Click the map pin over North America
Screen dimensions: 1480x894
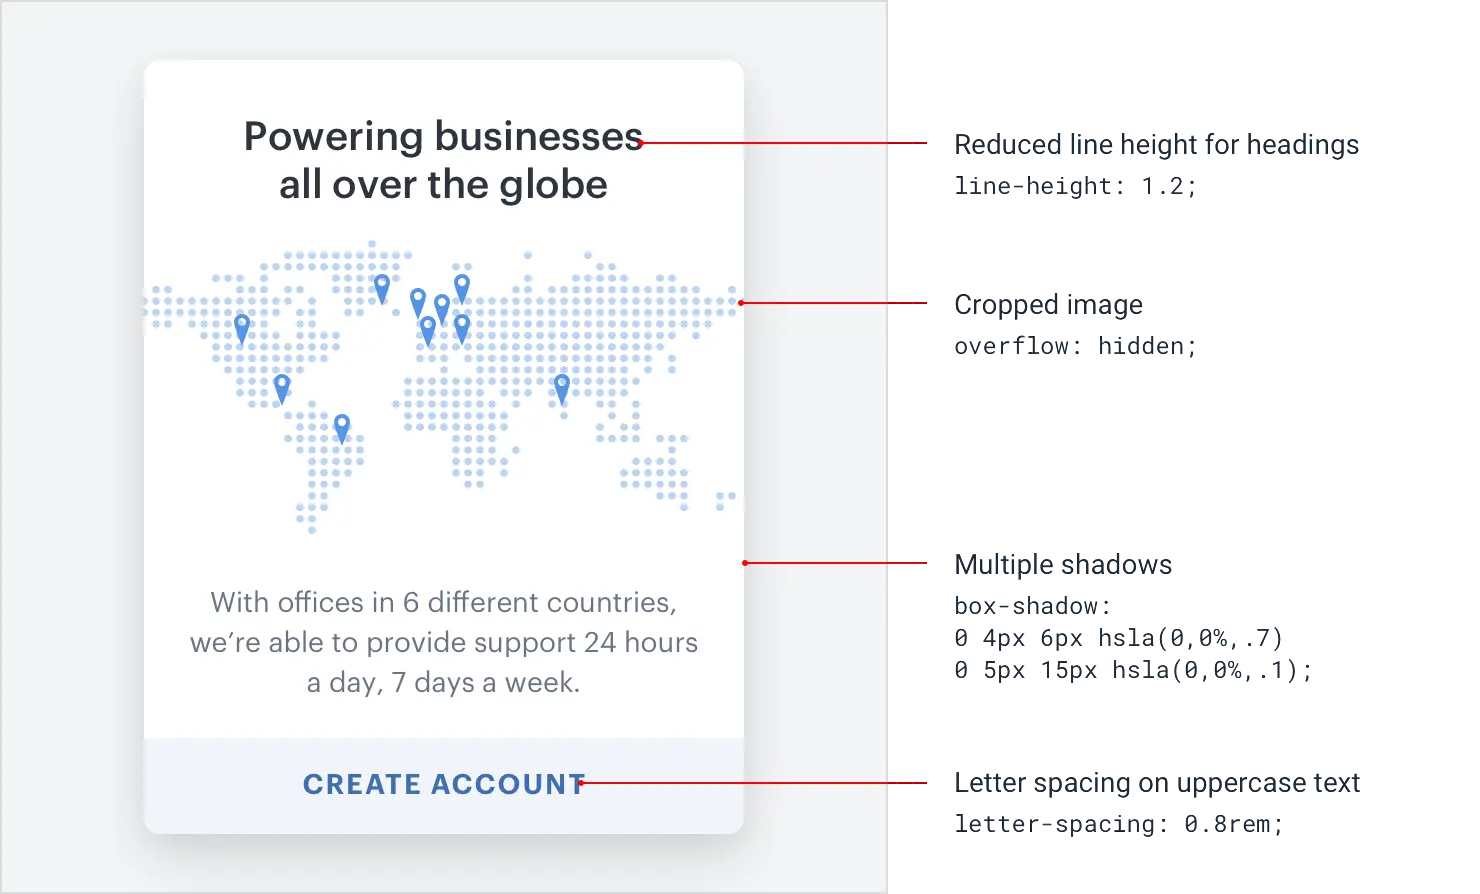[x=242, y=326]
